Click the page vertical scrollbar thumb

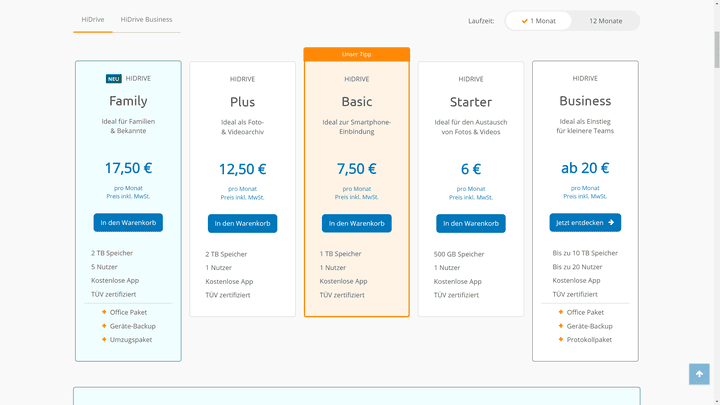716,50
